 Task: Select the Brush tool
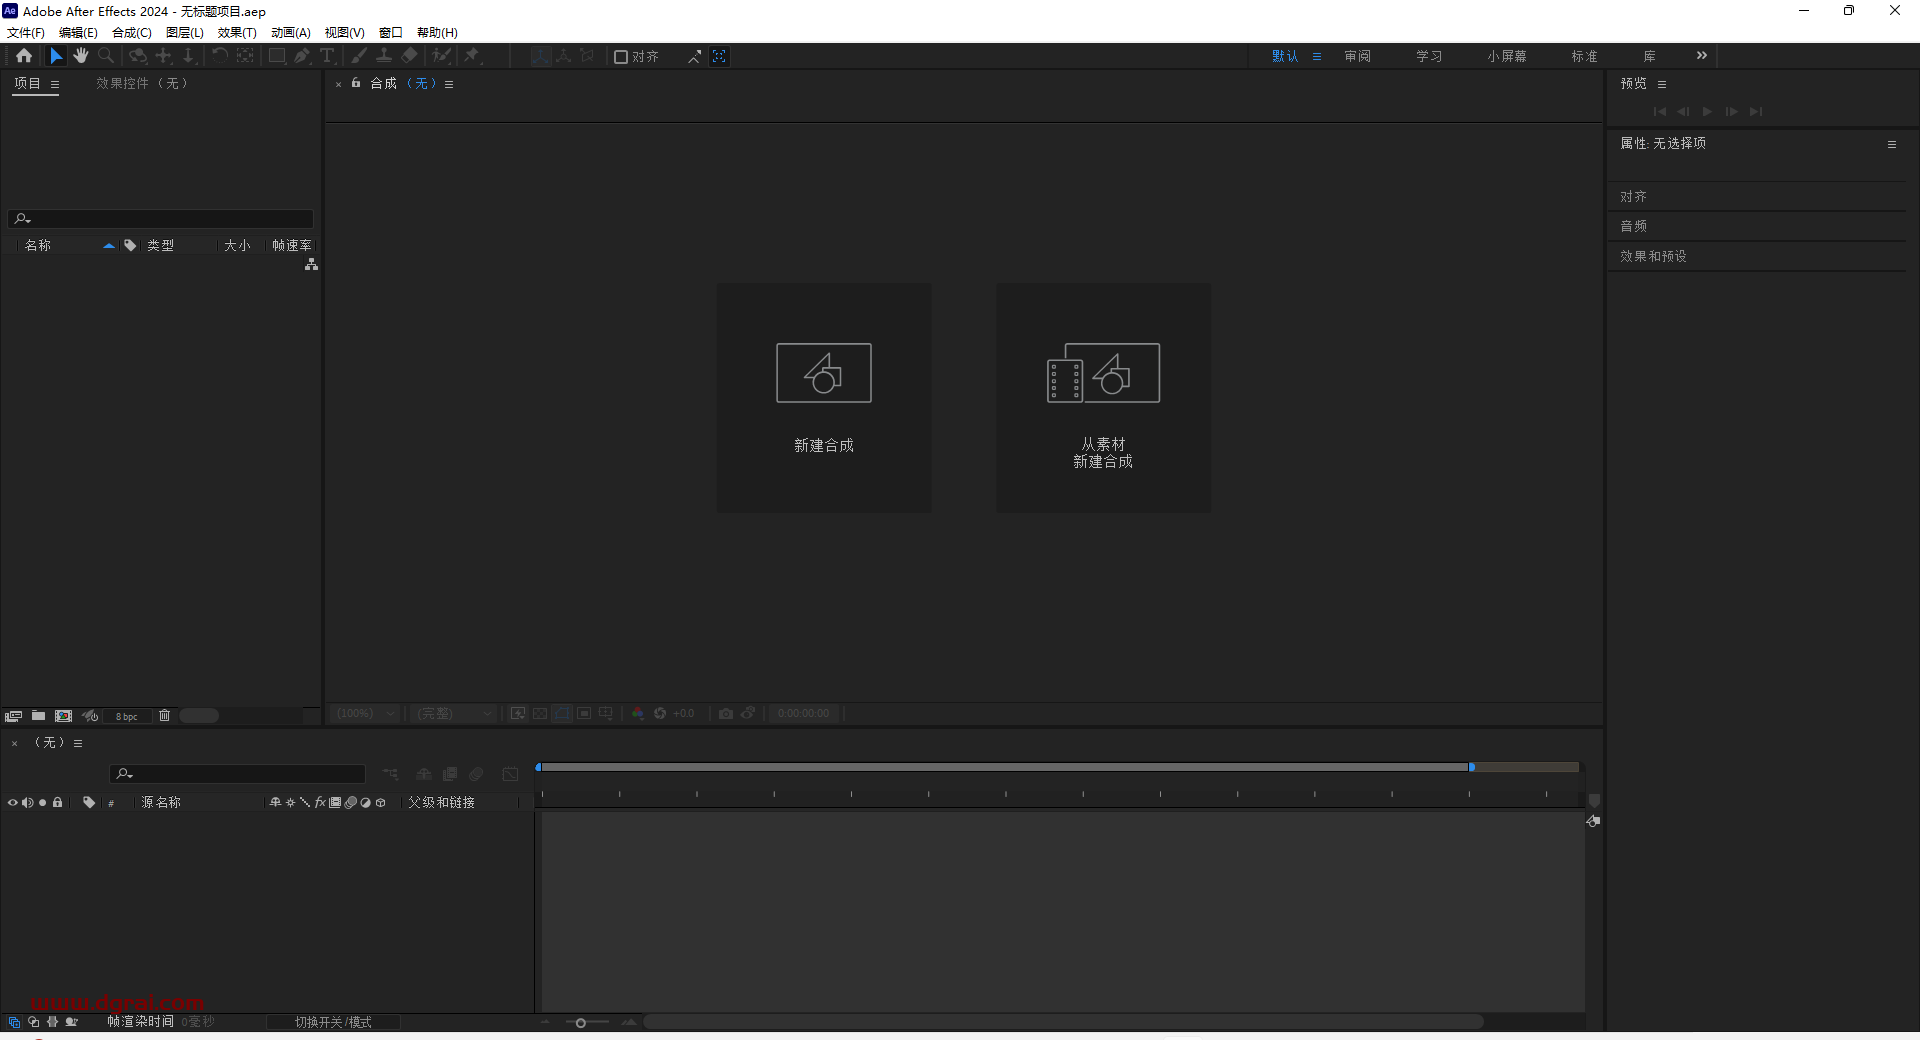tap(359, 56)
